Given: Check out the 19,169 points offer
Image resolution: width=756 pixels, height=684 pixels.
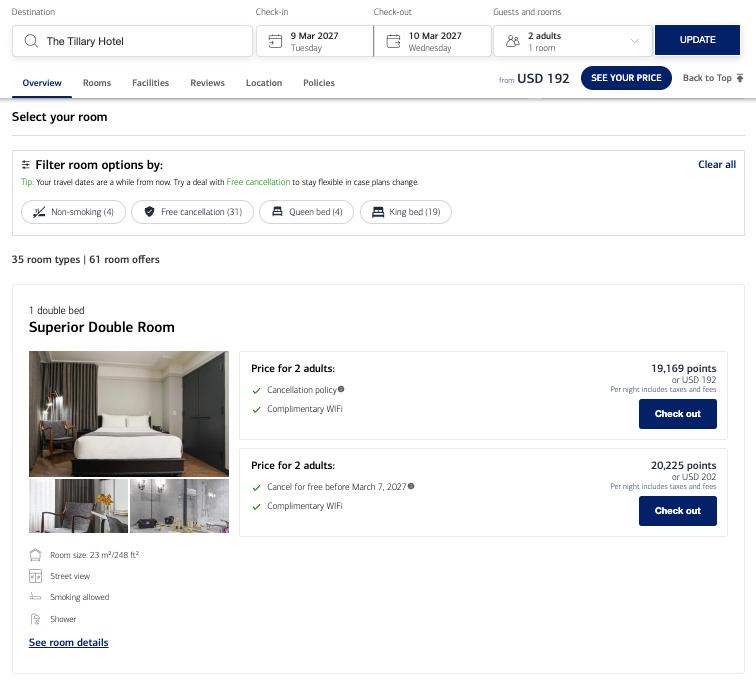Looking at the screenshot, I should (x=677, y=414).
